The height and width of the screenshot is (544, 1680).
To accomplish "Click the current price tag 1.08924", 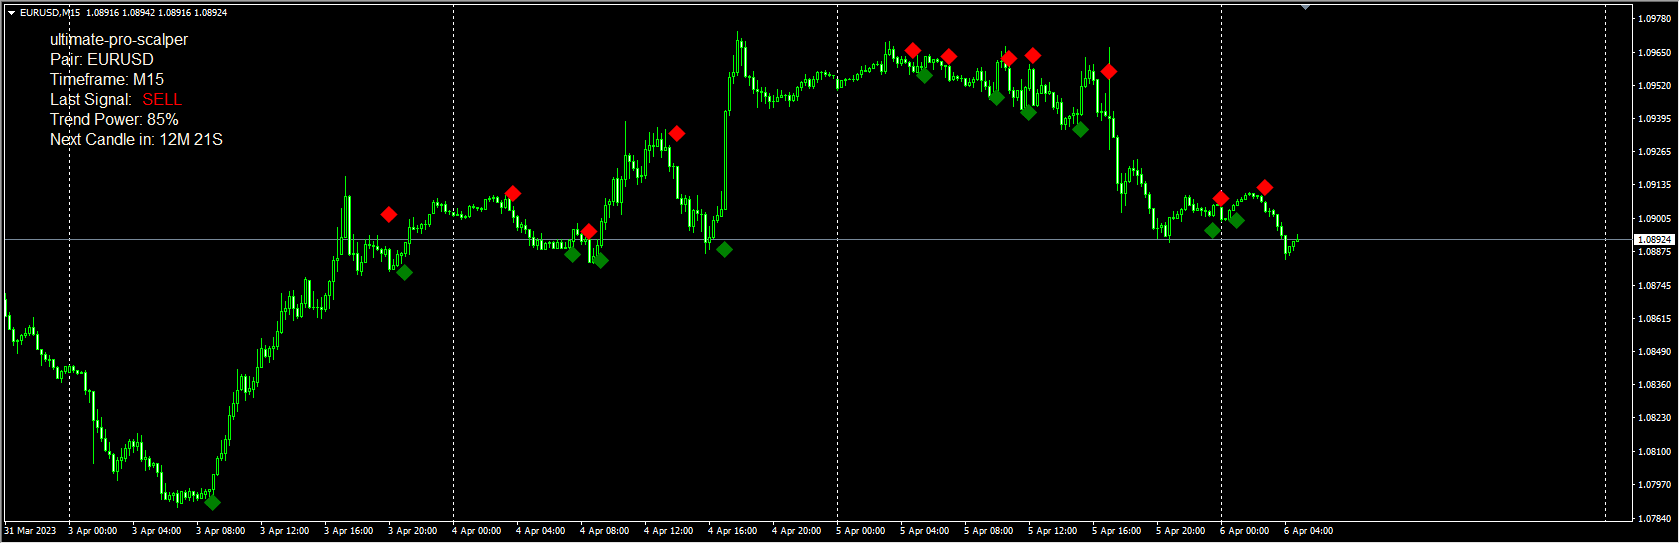I will (x=1654, y=240).
